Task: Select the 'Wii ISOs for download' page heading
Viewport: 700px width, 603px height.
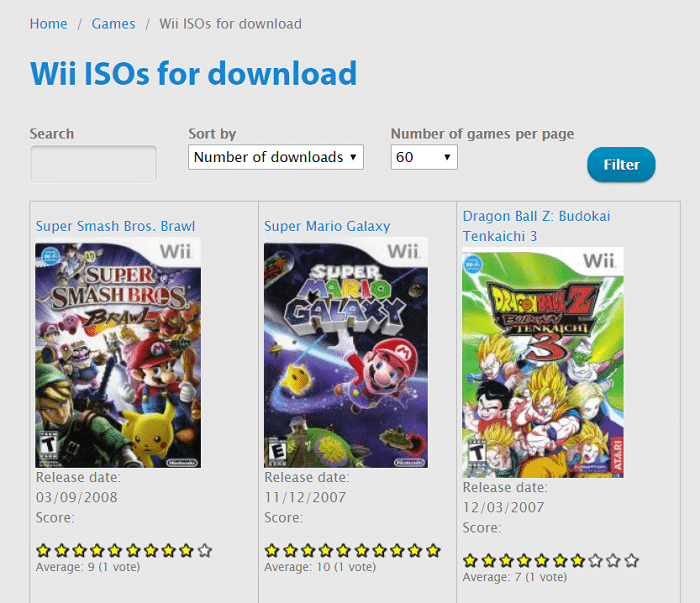Action: [x=193, y=74]
